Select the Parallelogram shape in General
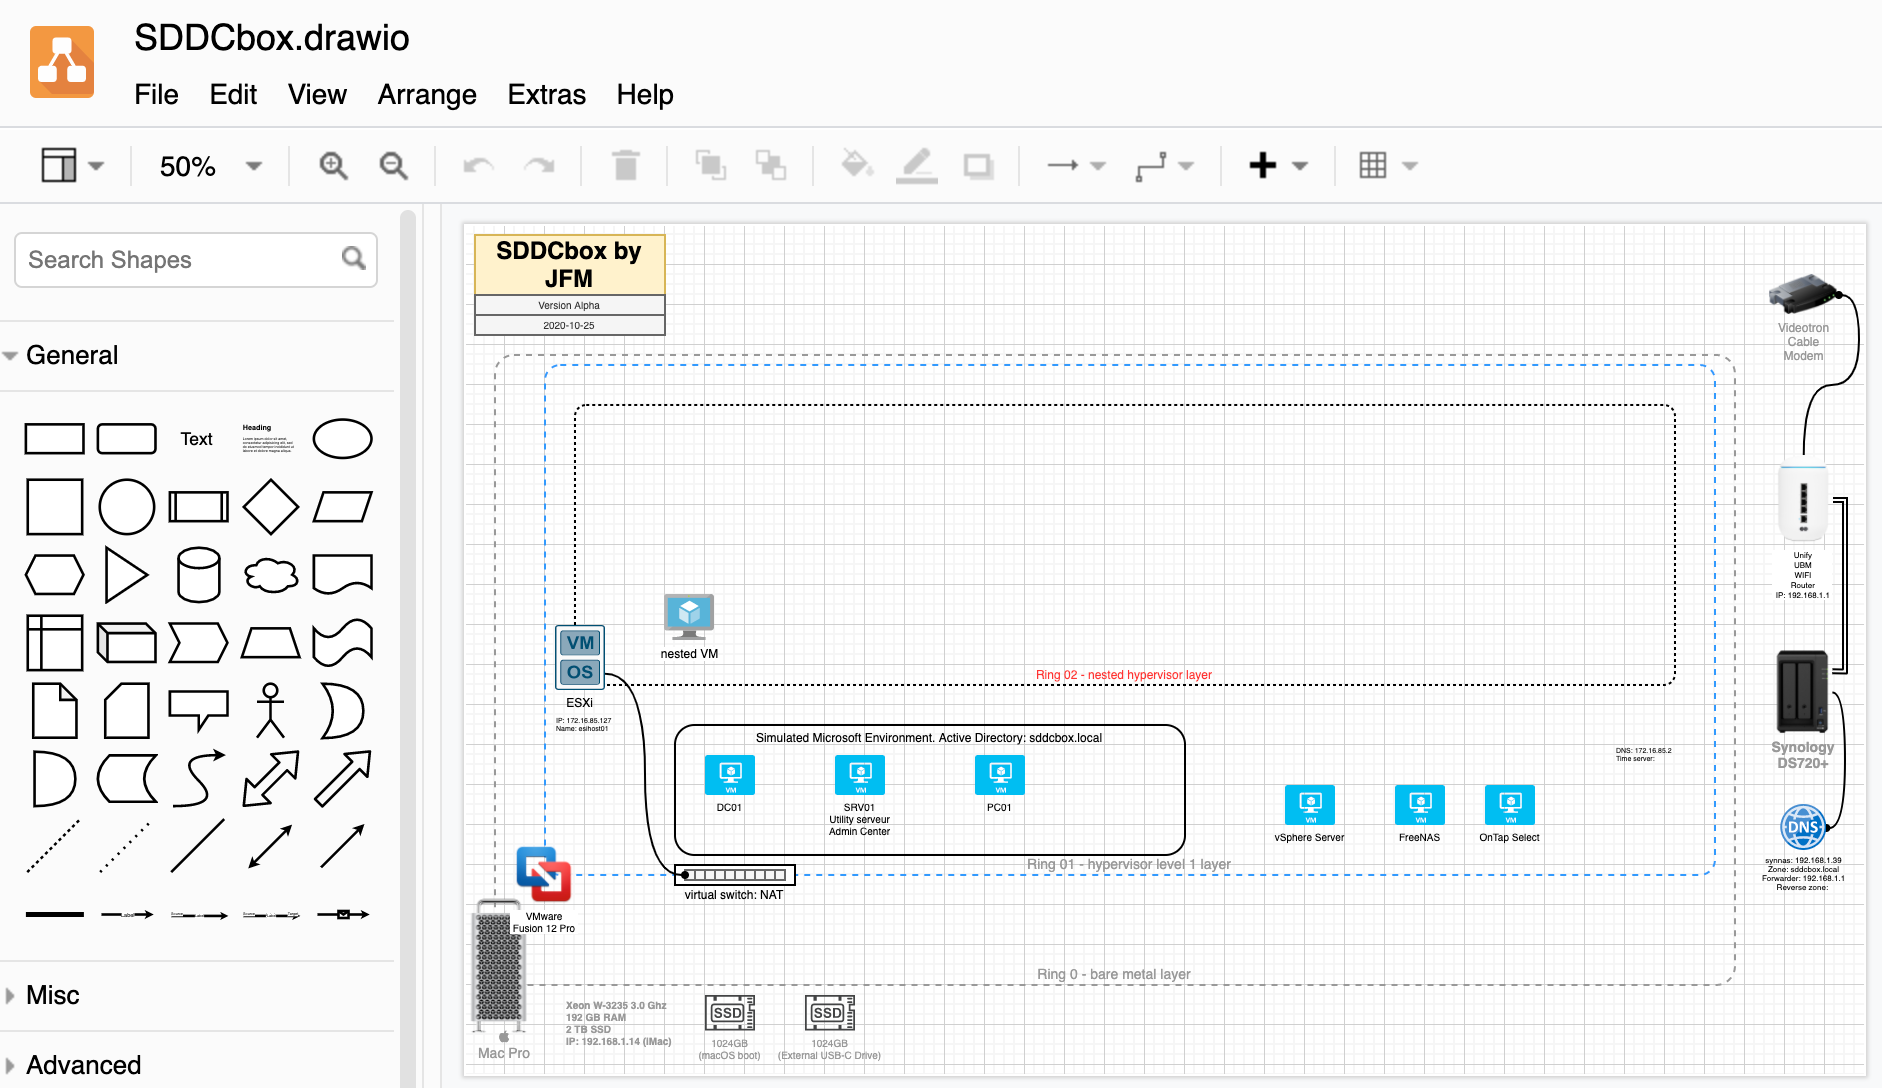 [343, 507]
